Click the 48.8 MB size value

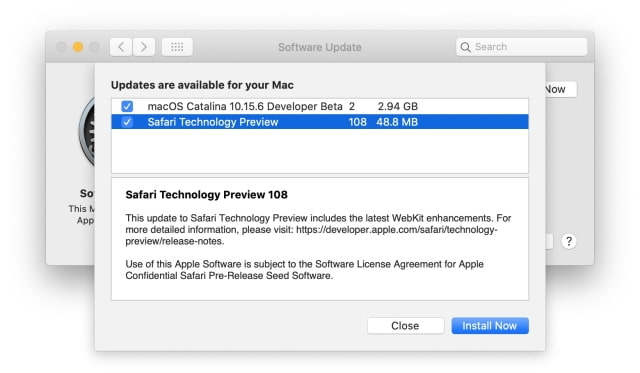(397, 122)
